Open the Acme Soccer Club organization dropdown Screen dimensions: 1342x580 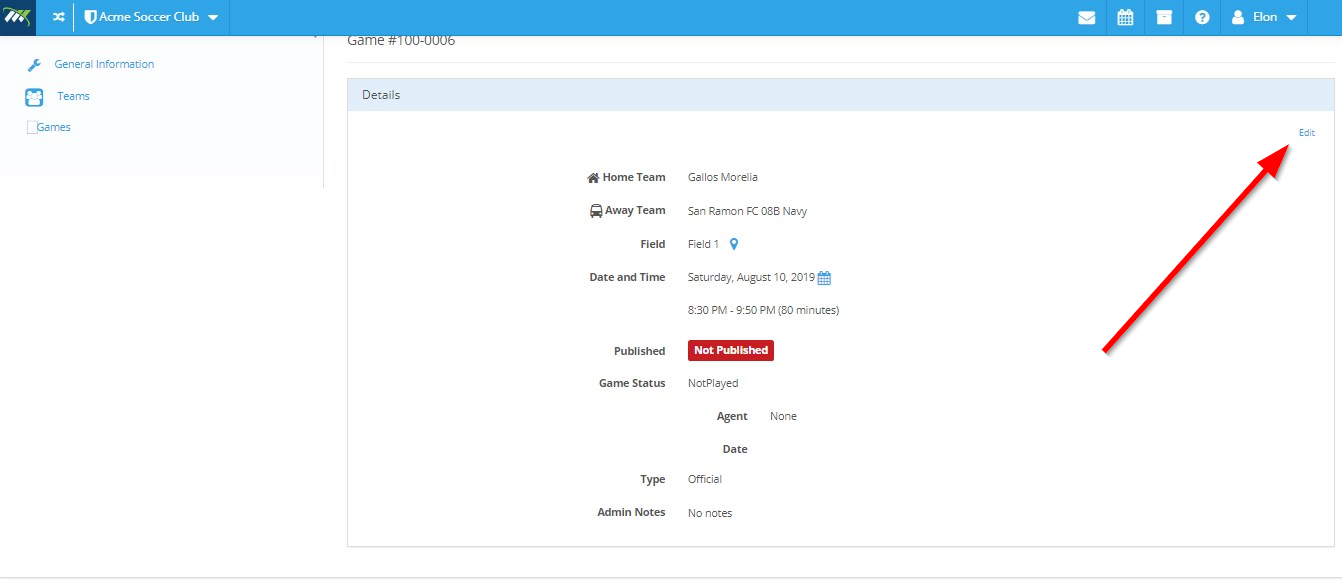click(x=151, y=17)
